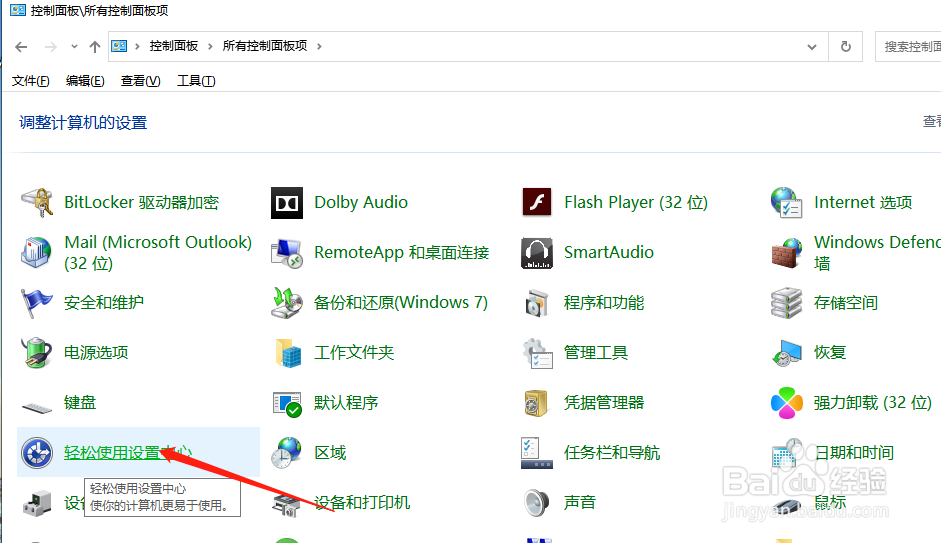Viewport: 941px width, 543px height.
Task: Open the 键盘 keyboard icon
Action: [37, 407]
